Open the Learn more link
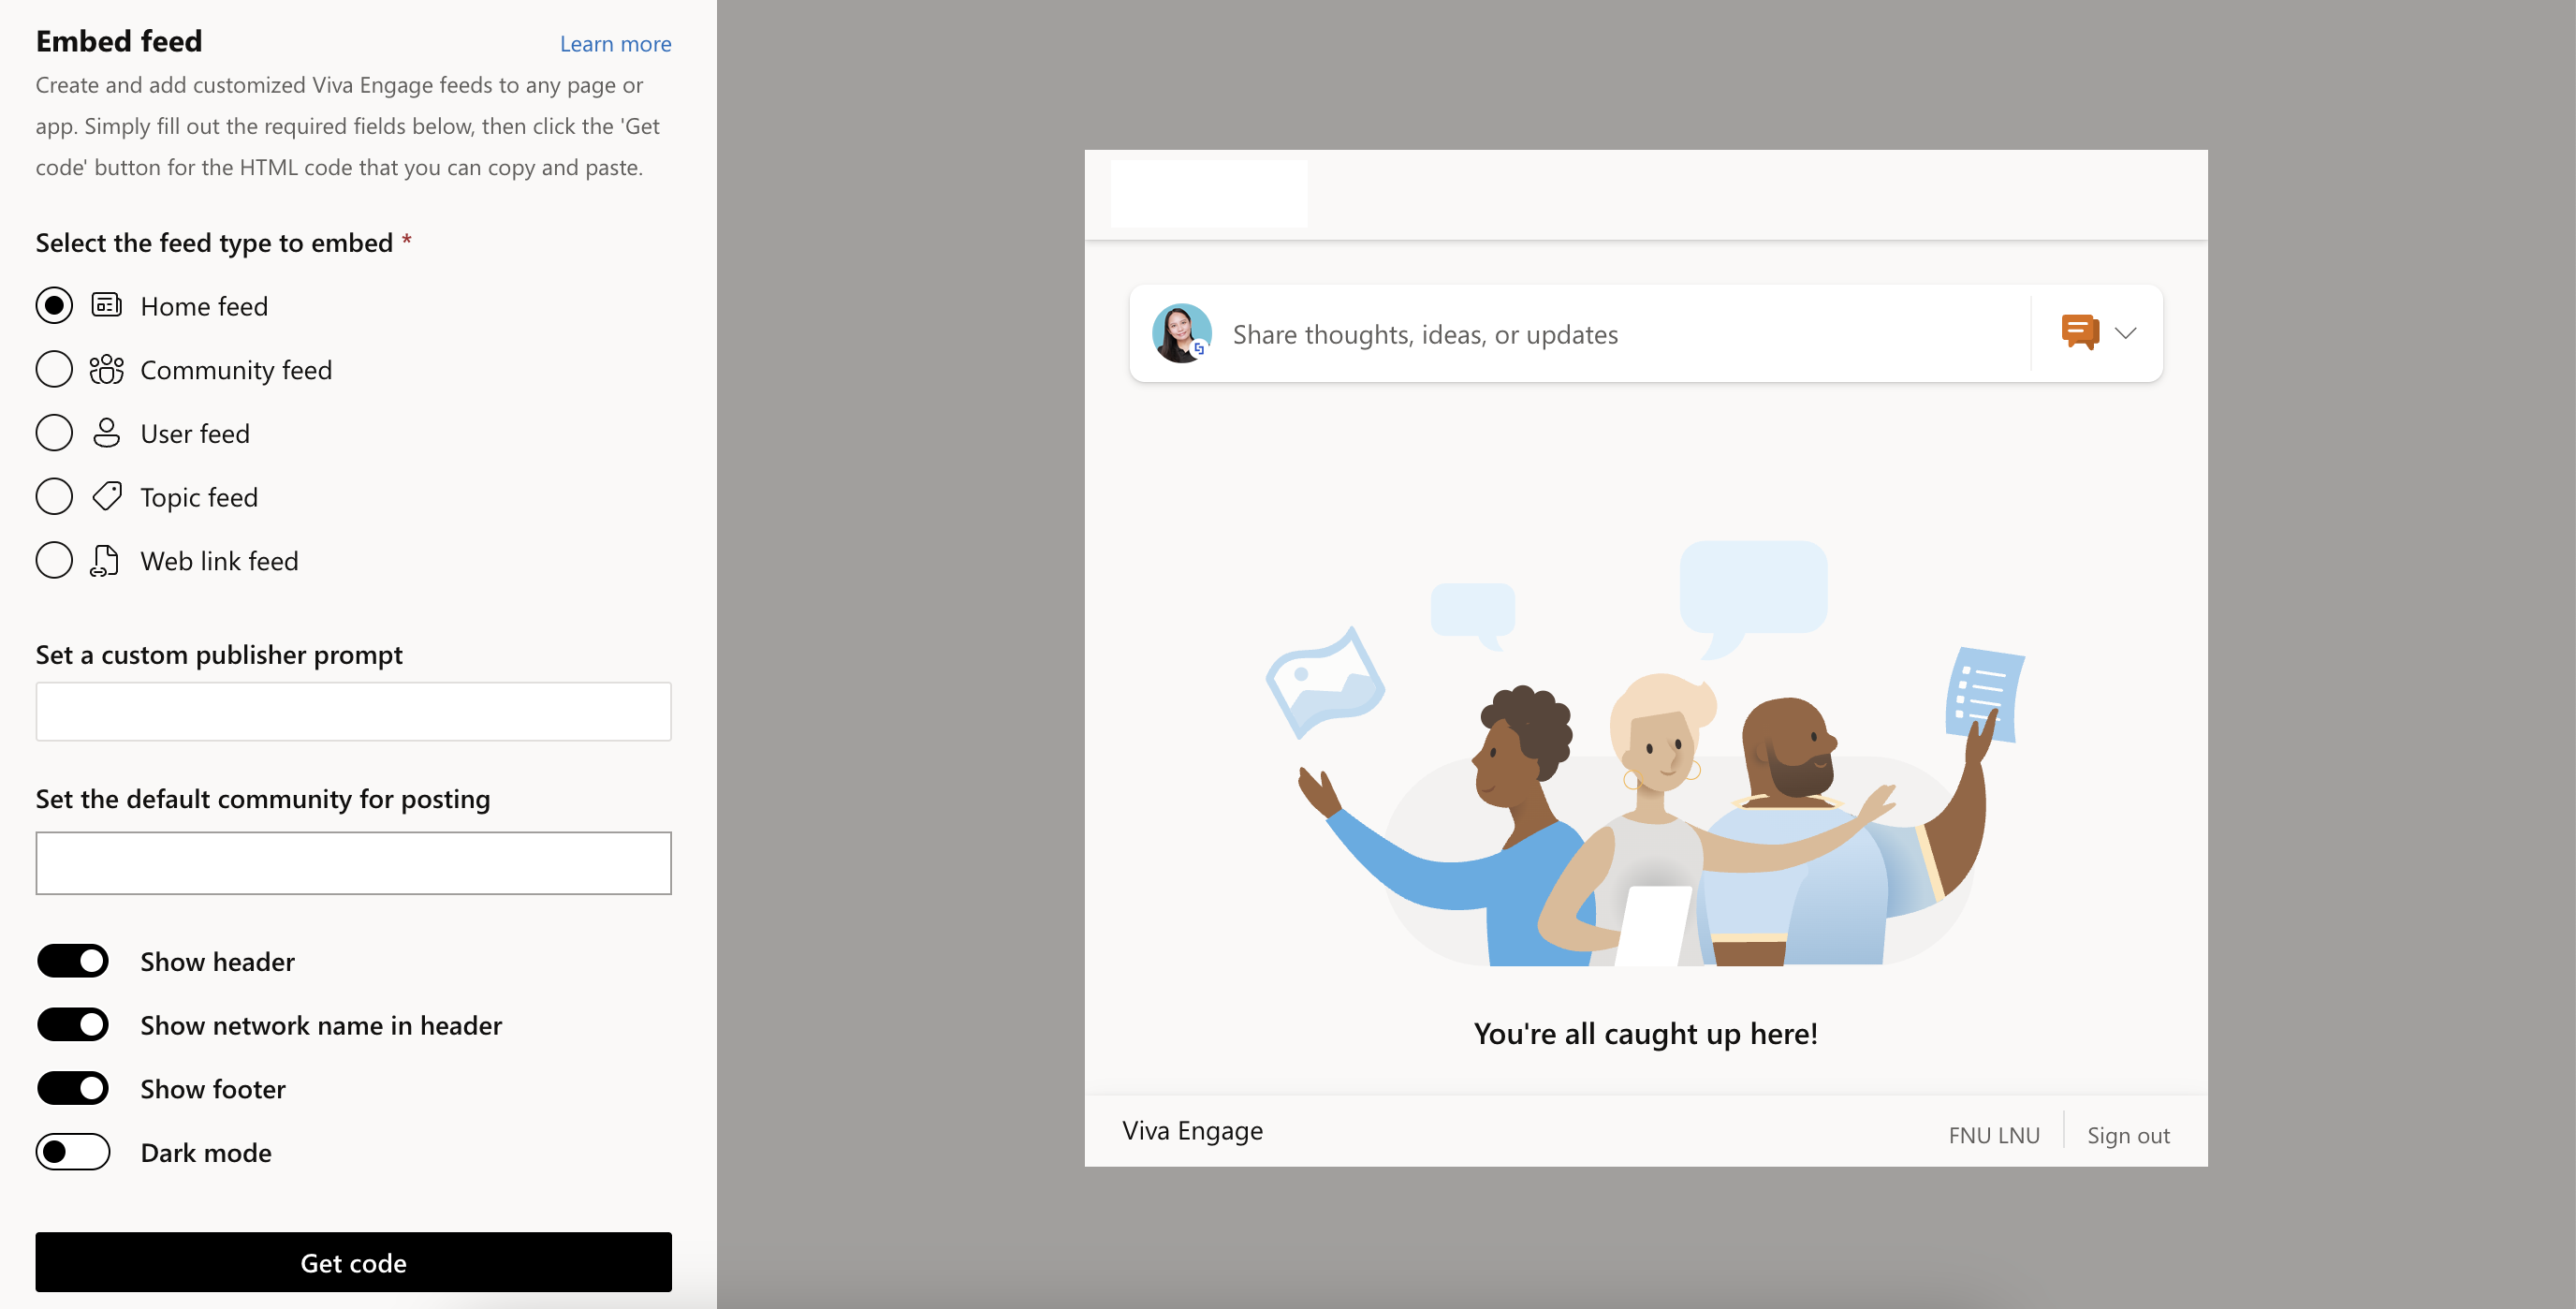The width and height of the screenshot is (2576, 1309). [x=615, y=44]
